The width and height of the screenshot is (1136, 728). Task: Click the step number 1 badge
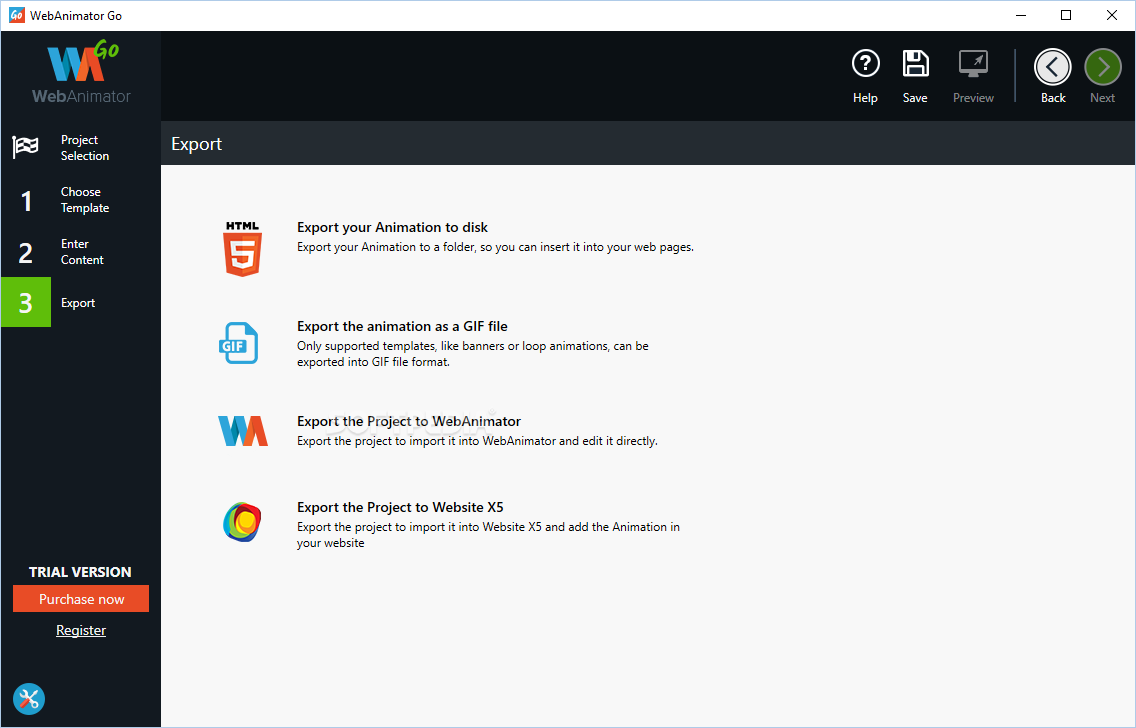(26, 201)
